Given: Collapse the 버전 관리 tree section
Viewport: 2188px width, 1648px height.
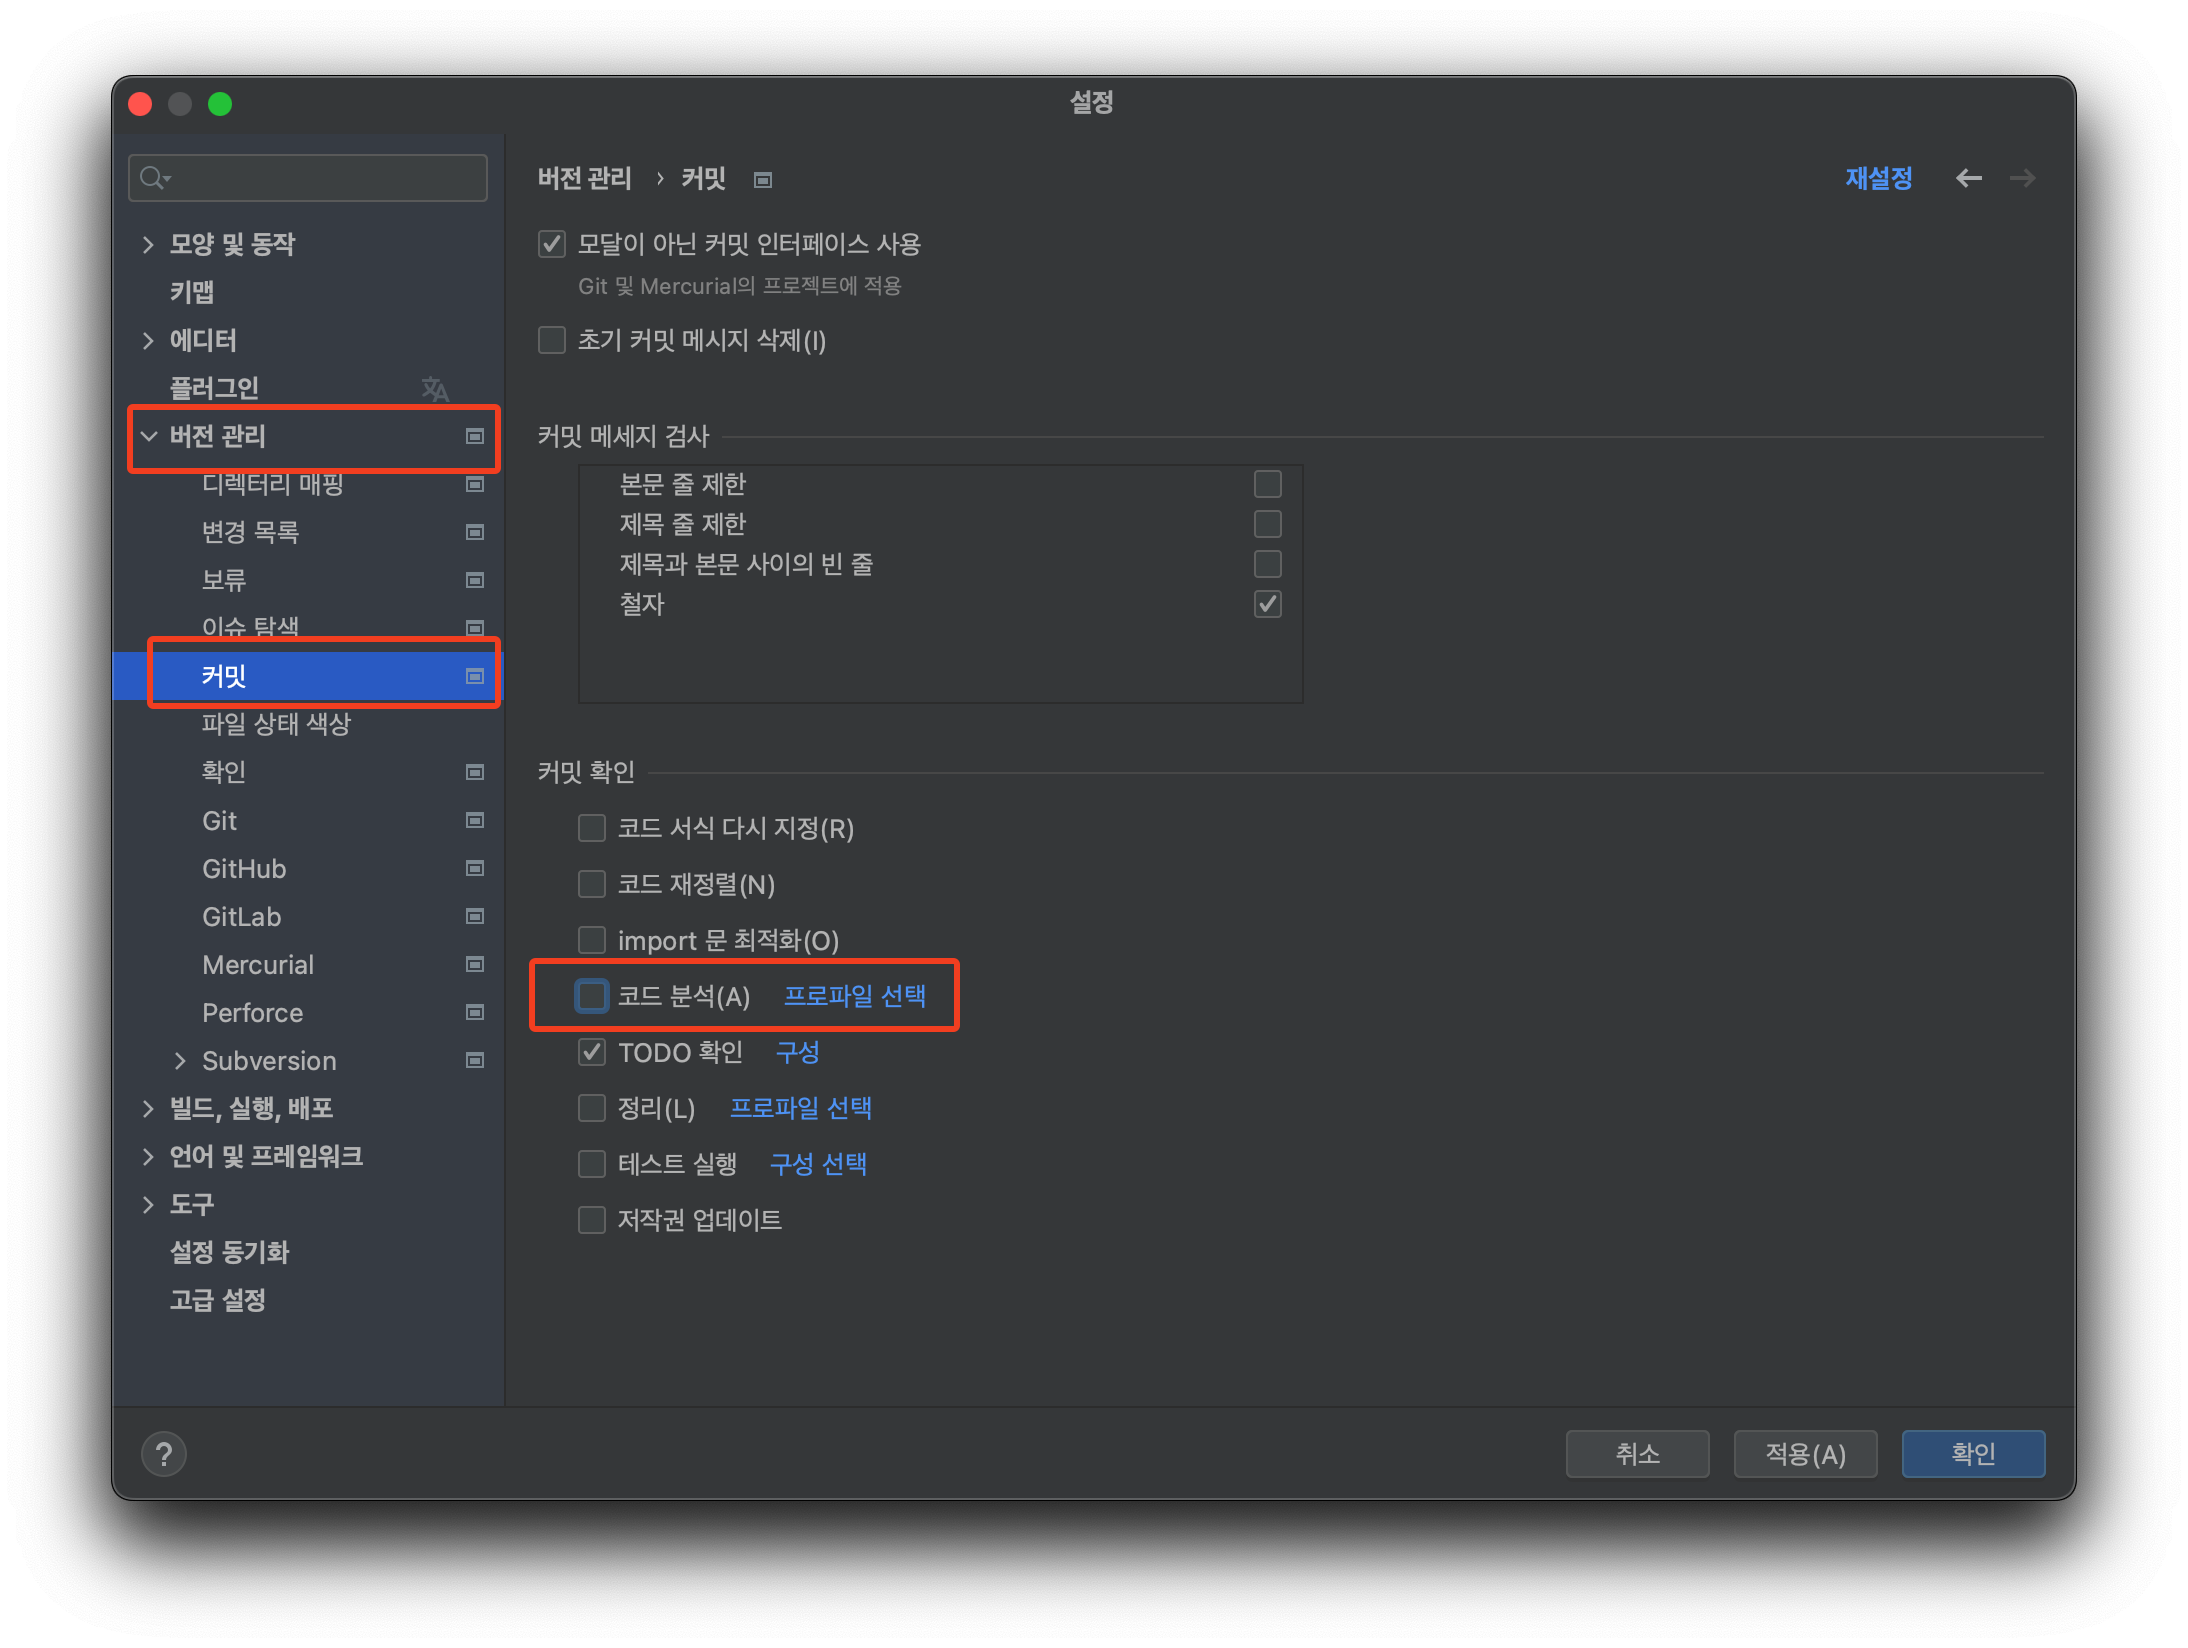Looking at the screenshot, I should pos(149,436).
